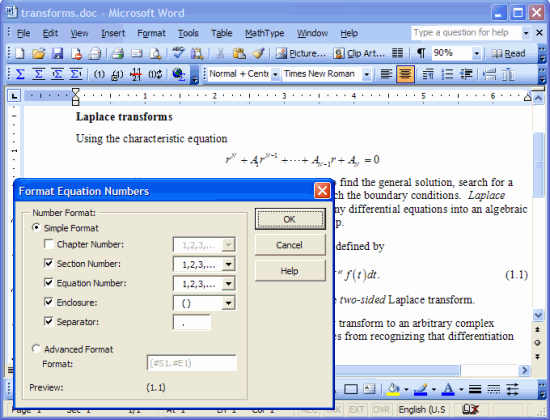Switch to Read layout

click(508, 54)
